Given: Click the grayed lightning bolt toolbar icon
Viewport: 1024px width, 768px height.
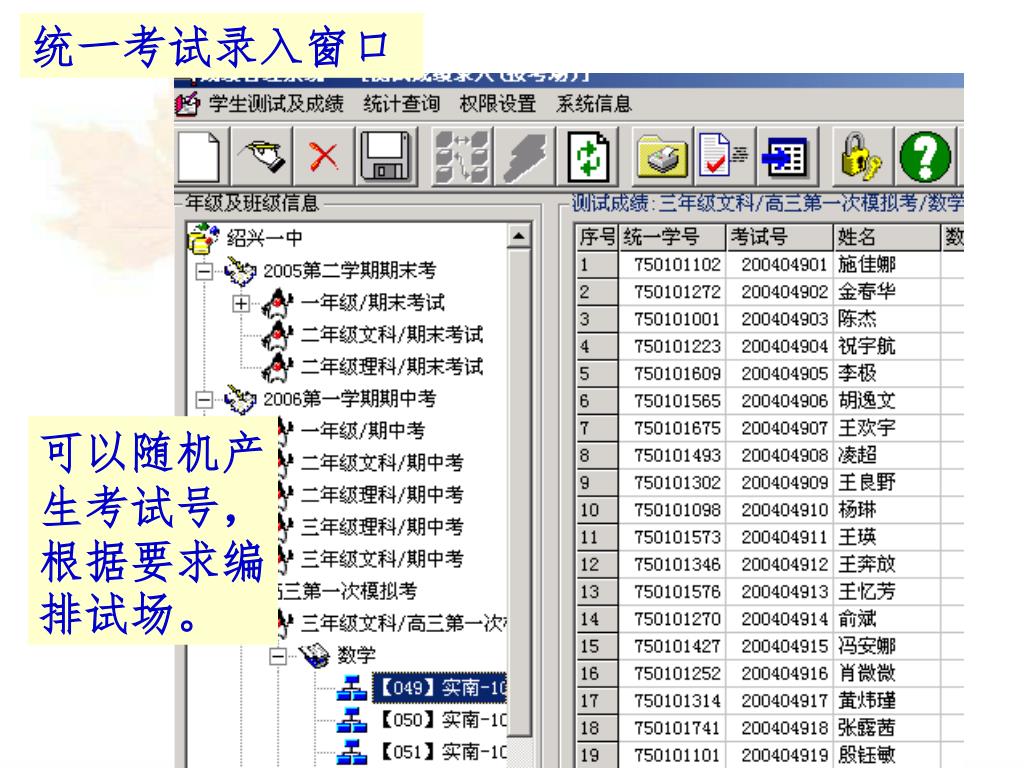Looking at the screenshot, I should click(524, 157).
